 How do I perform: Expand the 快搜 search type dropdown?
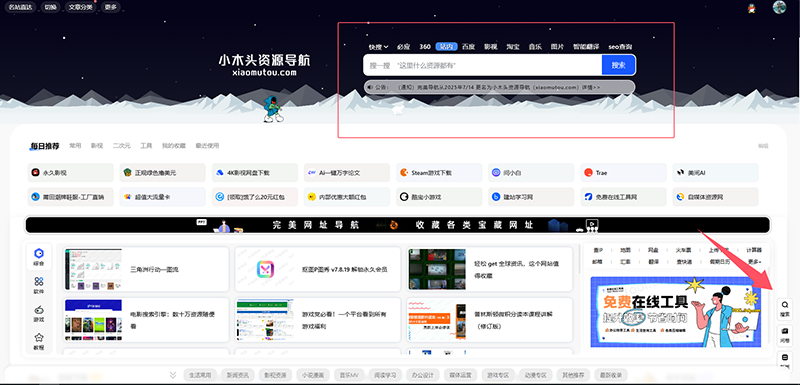pos(379,47)
